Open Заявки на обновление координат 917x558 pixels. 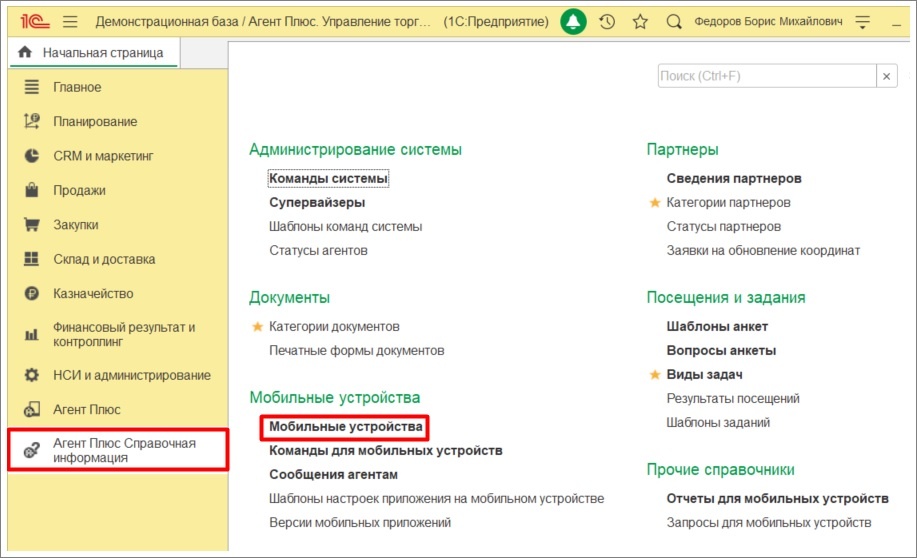pyautogui.click(x=763, y=250)
